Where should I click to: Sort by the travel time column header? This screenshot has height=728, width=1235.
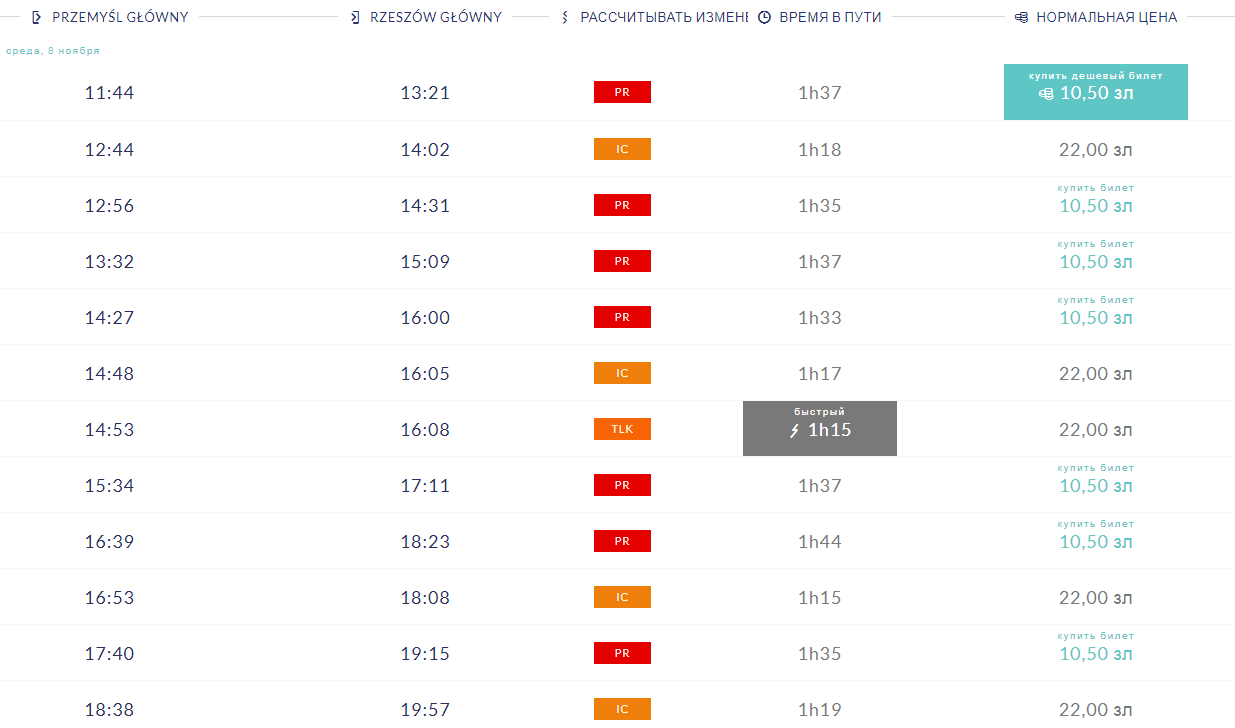coord(820,18)
